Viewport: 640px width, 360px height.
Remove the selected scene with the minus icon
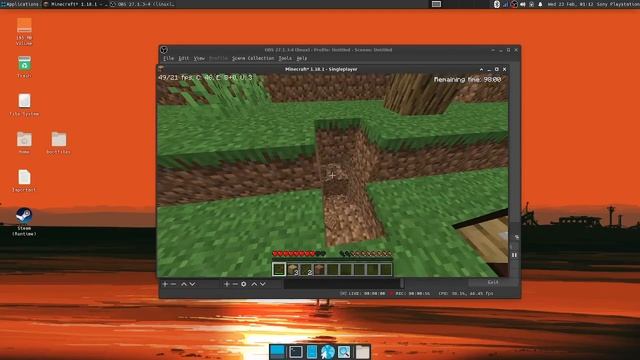(173, 284)
